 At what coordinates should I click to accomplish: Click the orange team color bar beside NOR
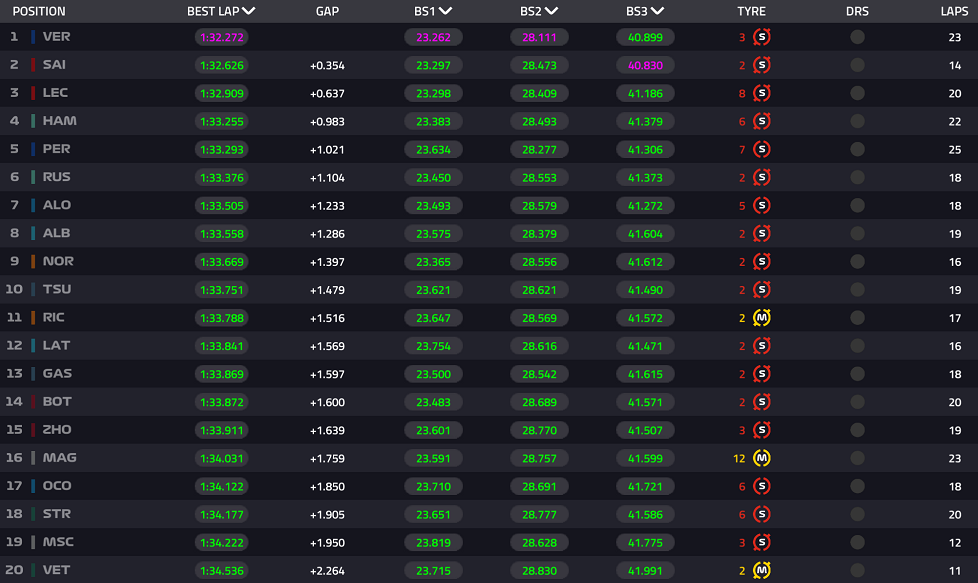[x=33, y=261]
